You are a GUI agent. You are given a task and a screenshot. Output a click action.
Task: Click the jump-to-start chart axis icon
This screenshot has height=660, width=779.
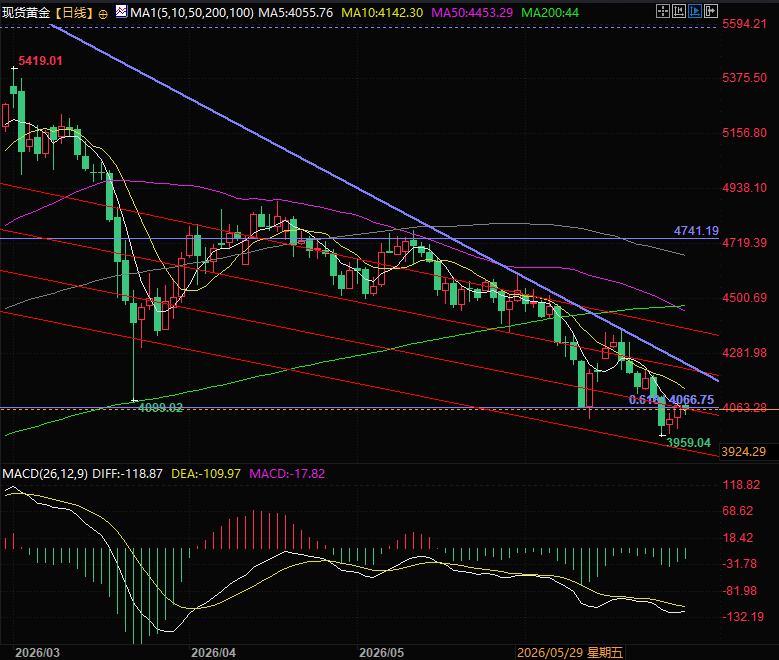(679, 11)
